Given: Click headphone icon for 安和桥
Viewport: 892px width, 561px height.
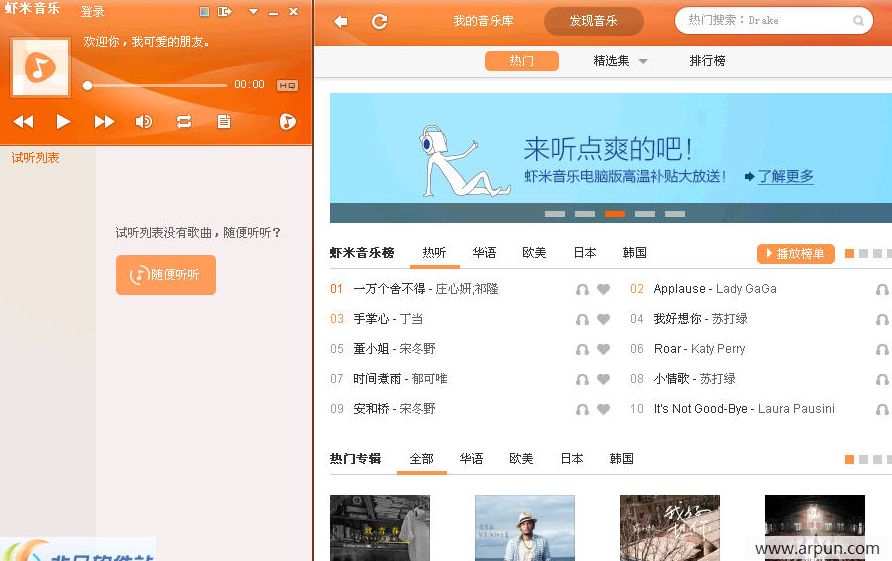Looking at the screenshot, I should 582,410.
